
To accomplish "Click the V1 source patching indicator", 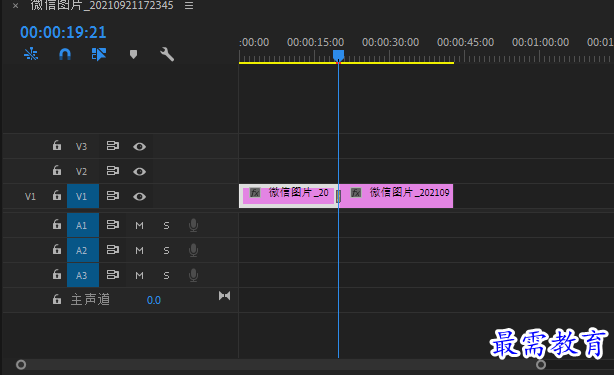I will coord(30,196).
